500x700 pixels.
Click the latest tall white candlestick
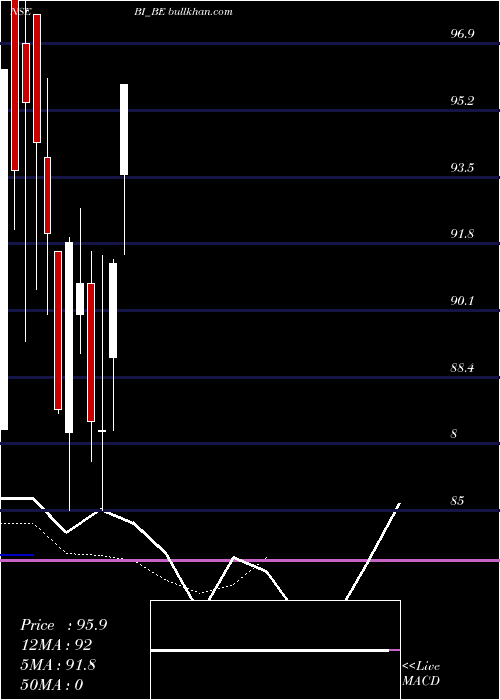(x=124, y=129)
